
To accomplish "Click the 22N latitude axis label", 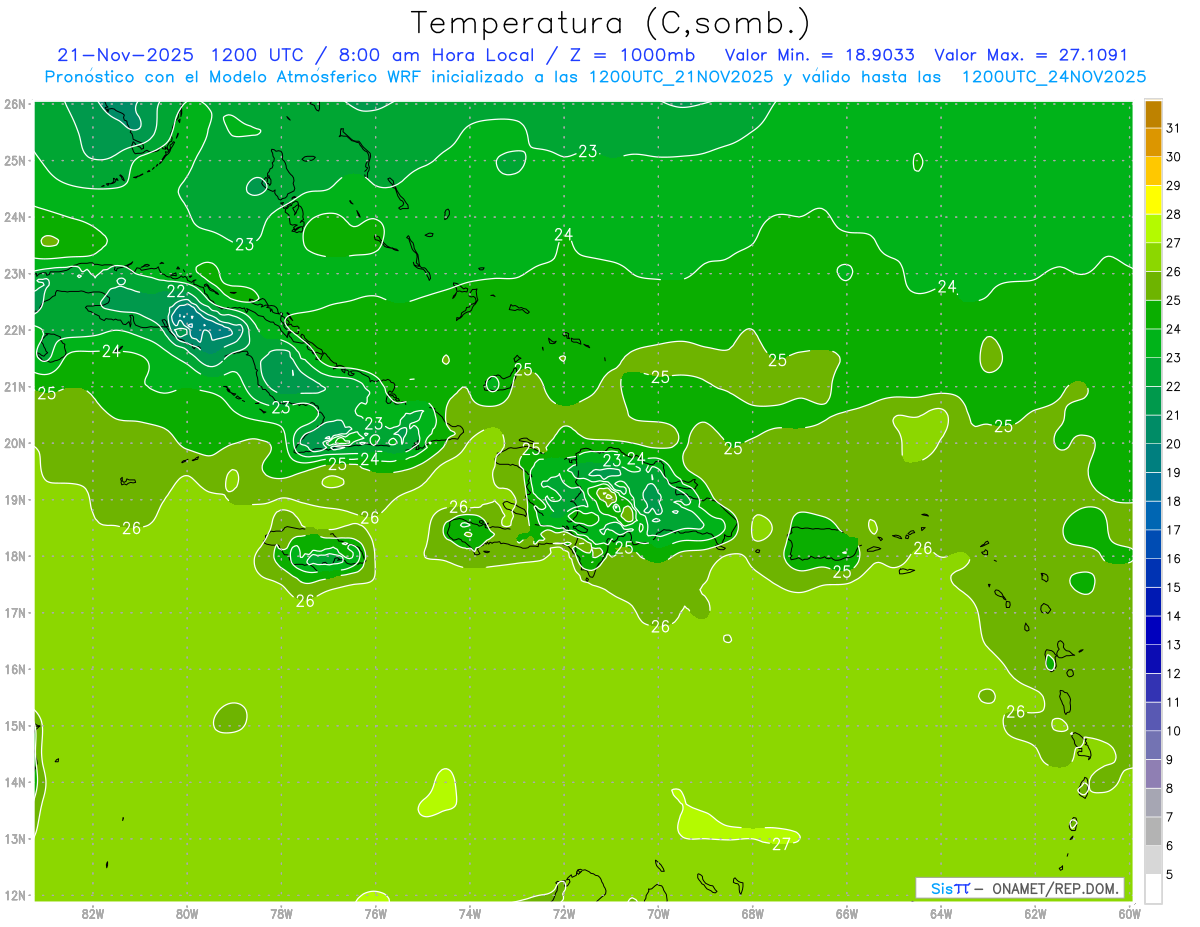I will point(15,330).
